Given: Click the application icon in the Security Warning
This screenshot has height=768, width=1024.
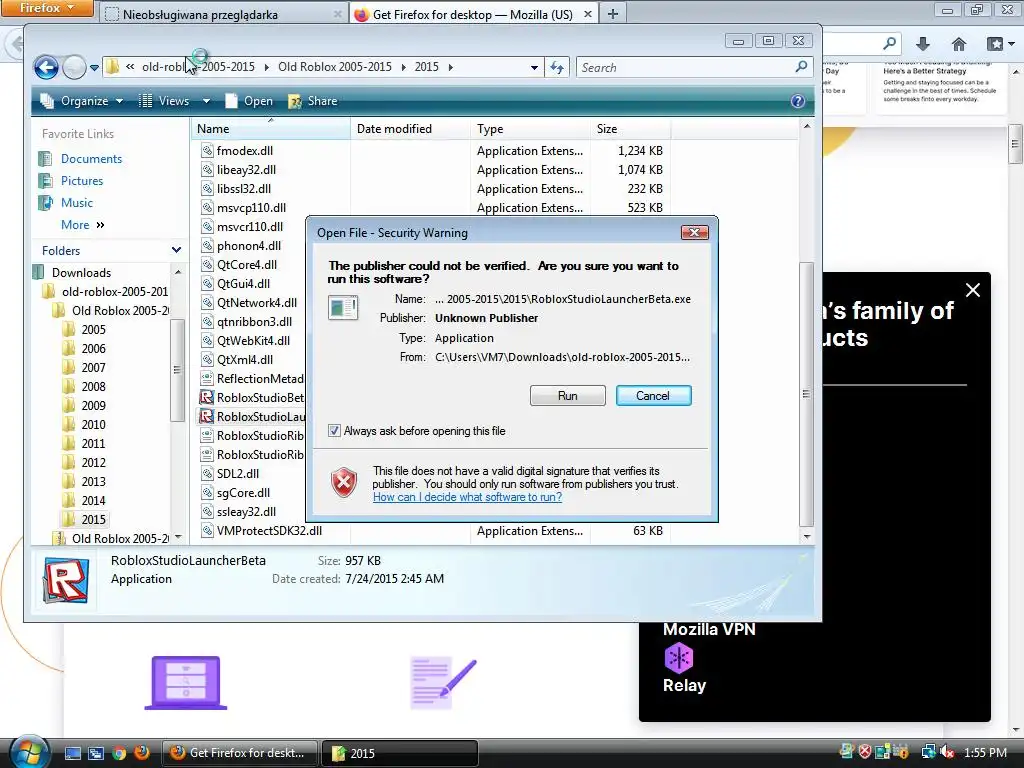Looking at the screenshot, I should point(344,308).
